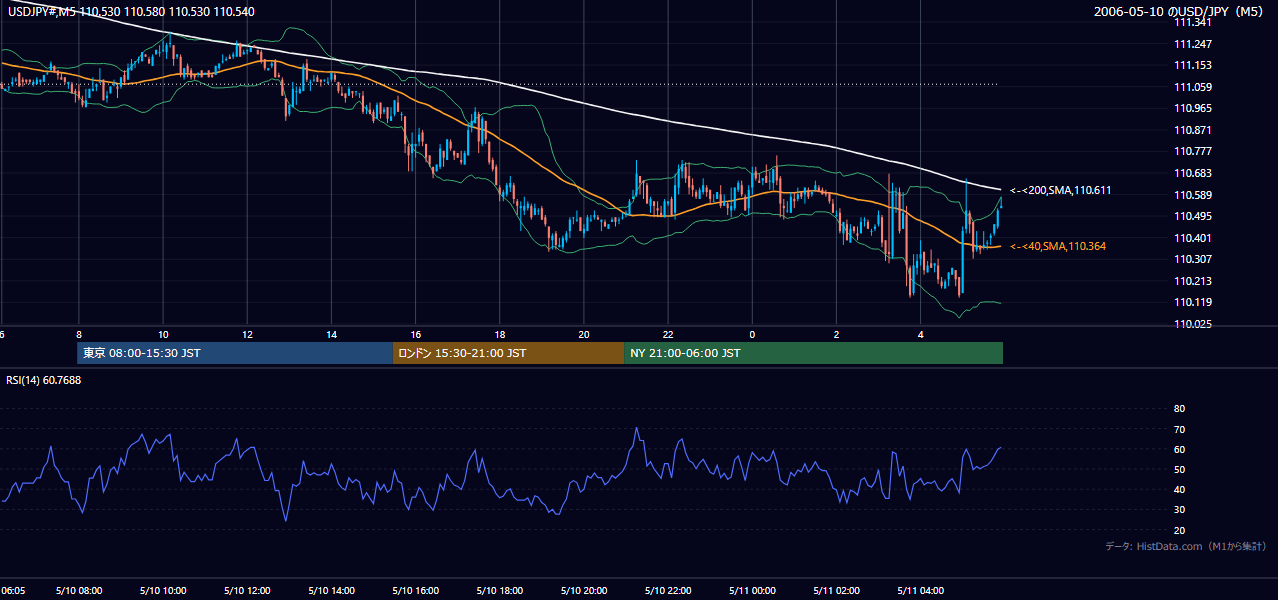Select the 2006-05-10 のUSD/JPY (M5) header

pyautogui.click(x=1179, y=11)
